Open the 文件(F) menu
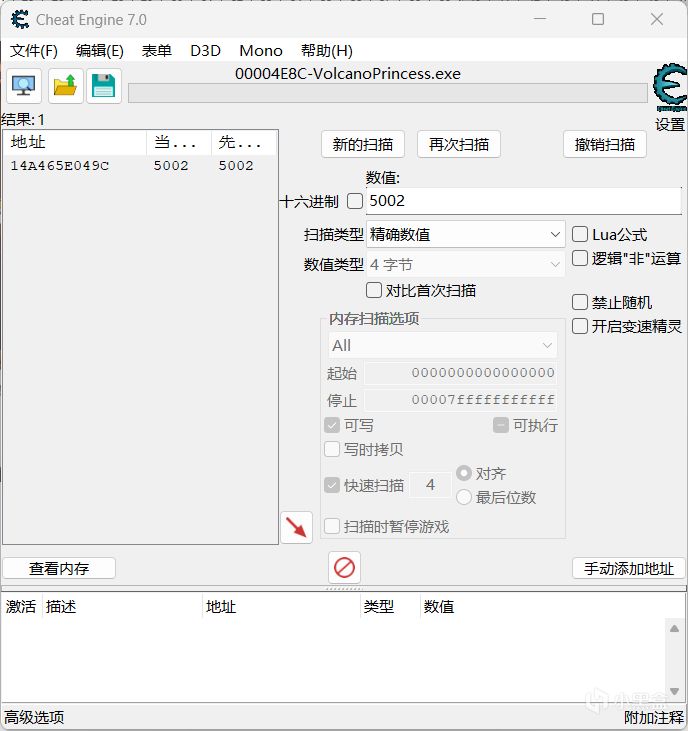Screen dimensions: 688x731 [x=34, y=50]
